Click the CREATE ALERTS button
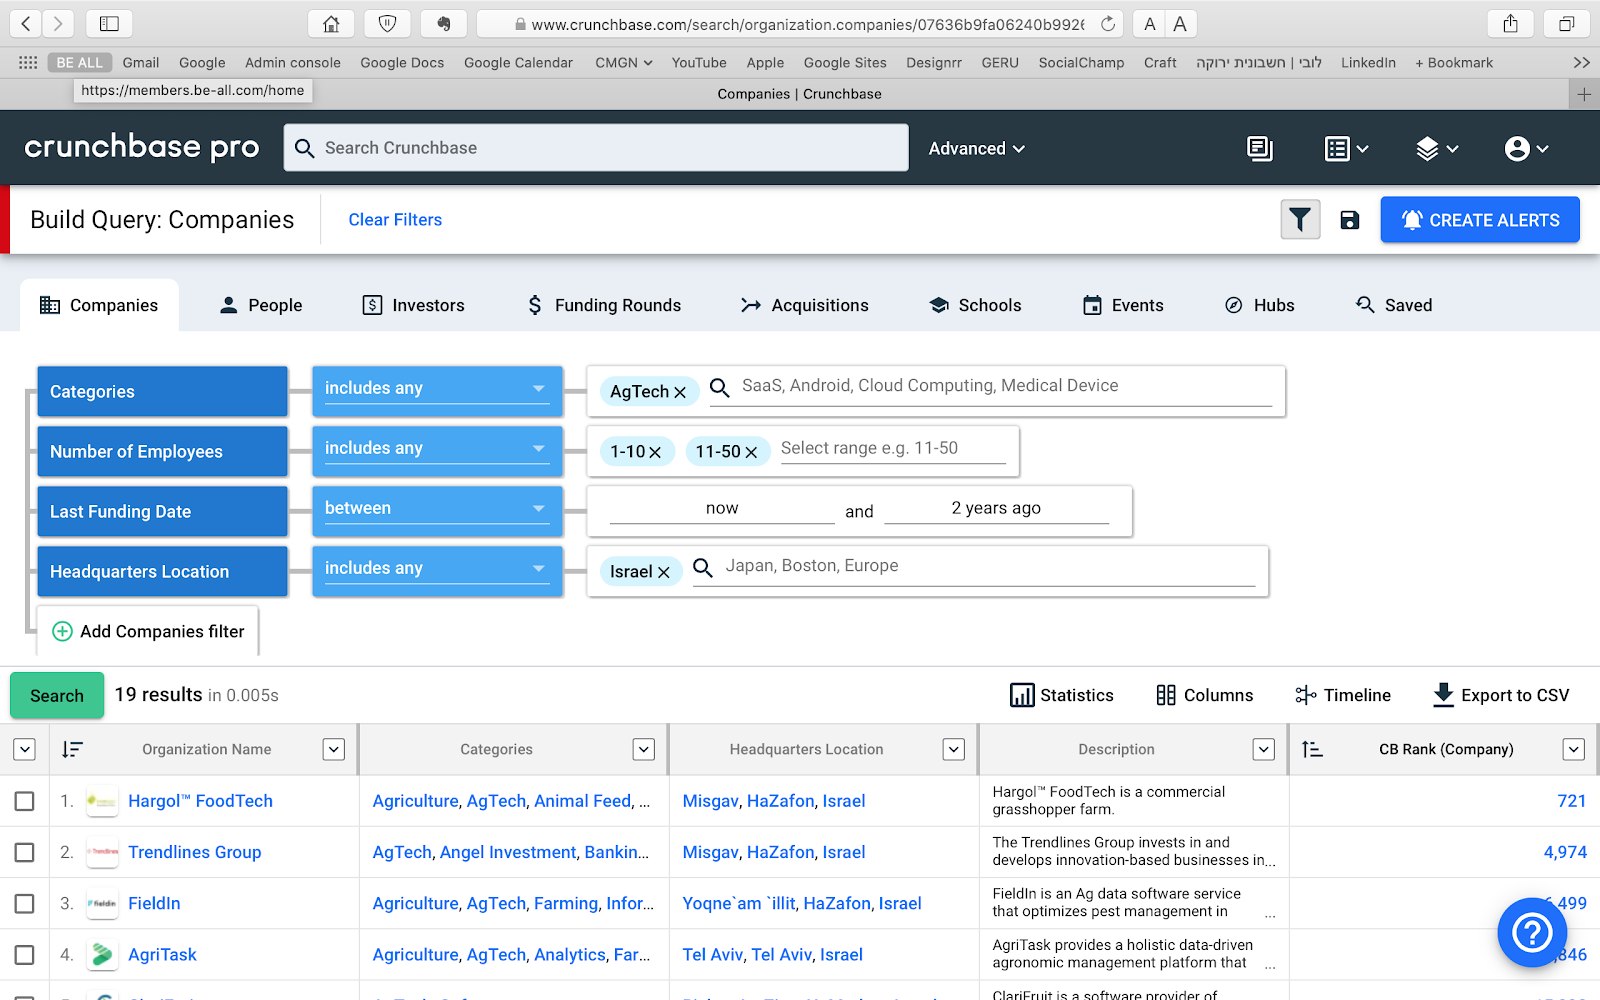 1480,220
